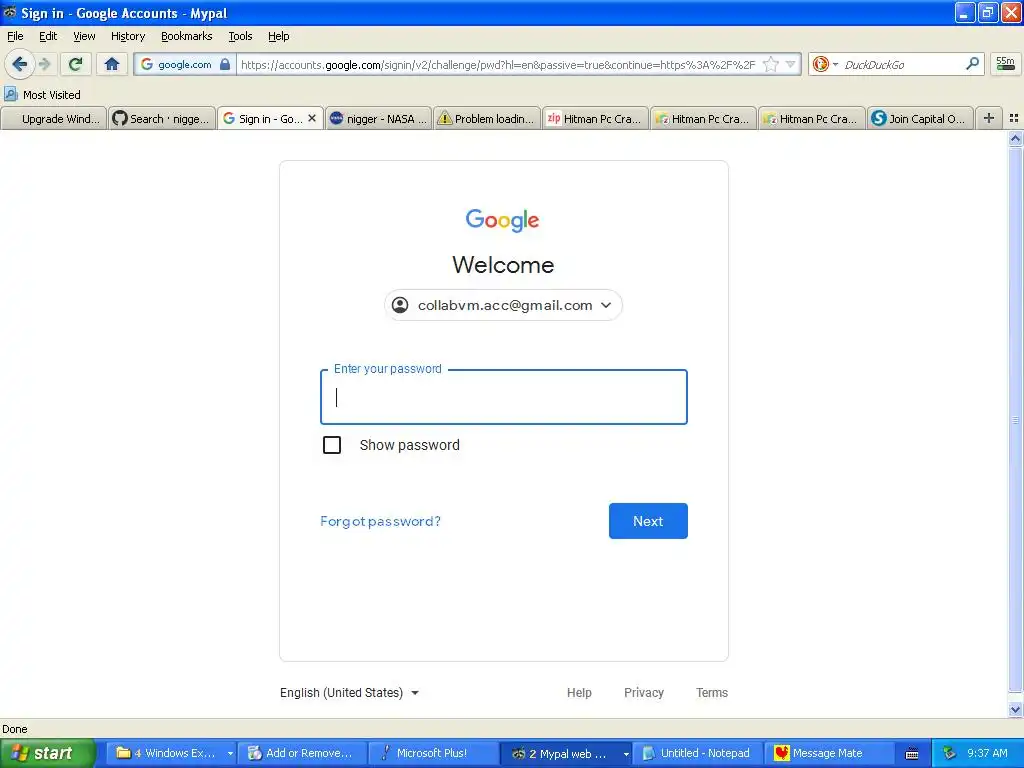Image resolution: width=1024 pixels, height=768 pixels.
Task: Switch to the Upgrade Wind... tab
Action: (x=54, y=119)
